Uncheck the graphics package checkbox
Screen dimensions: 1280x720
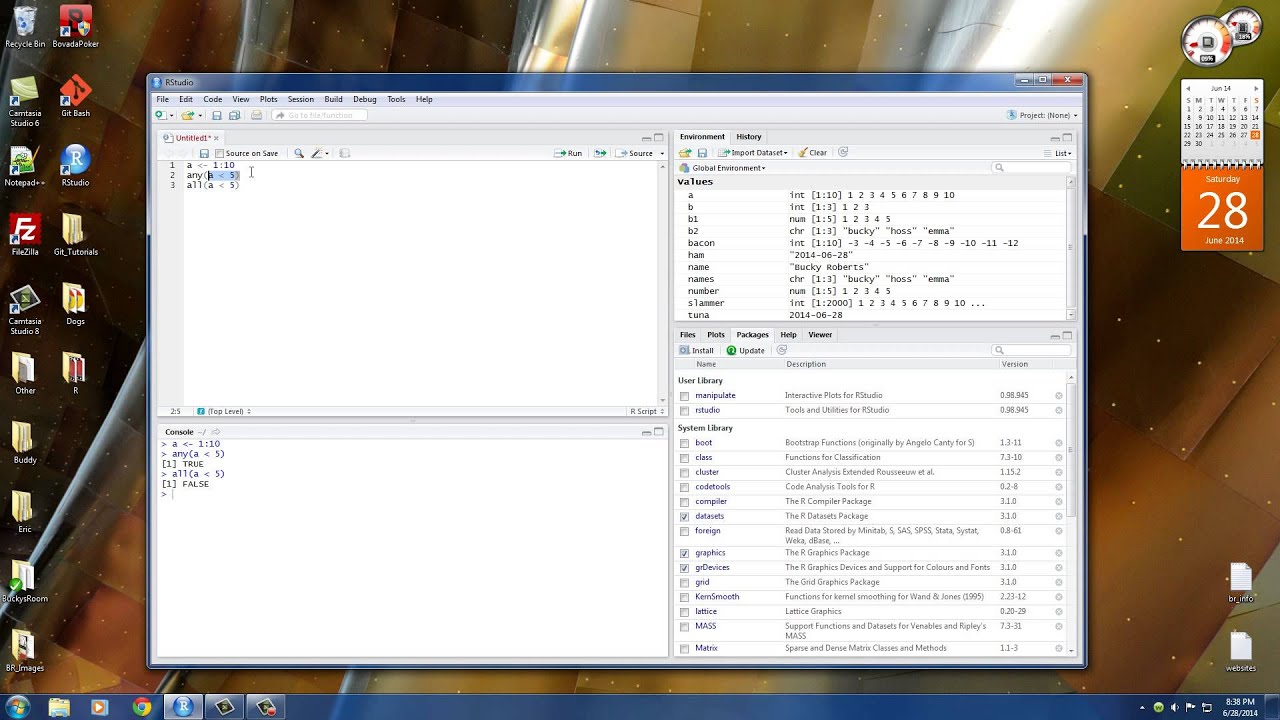684,553
